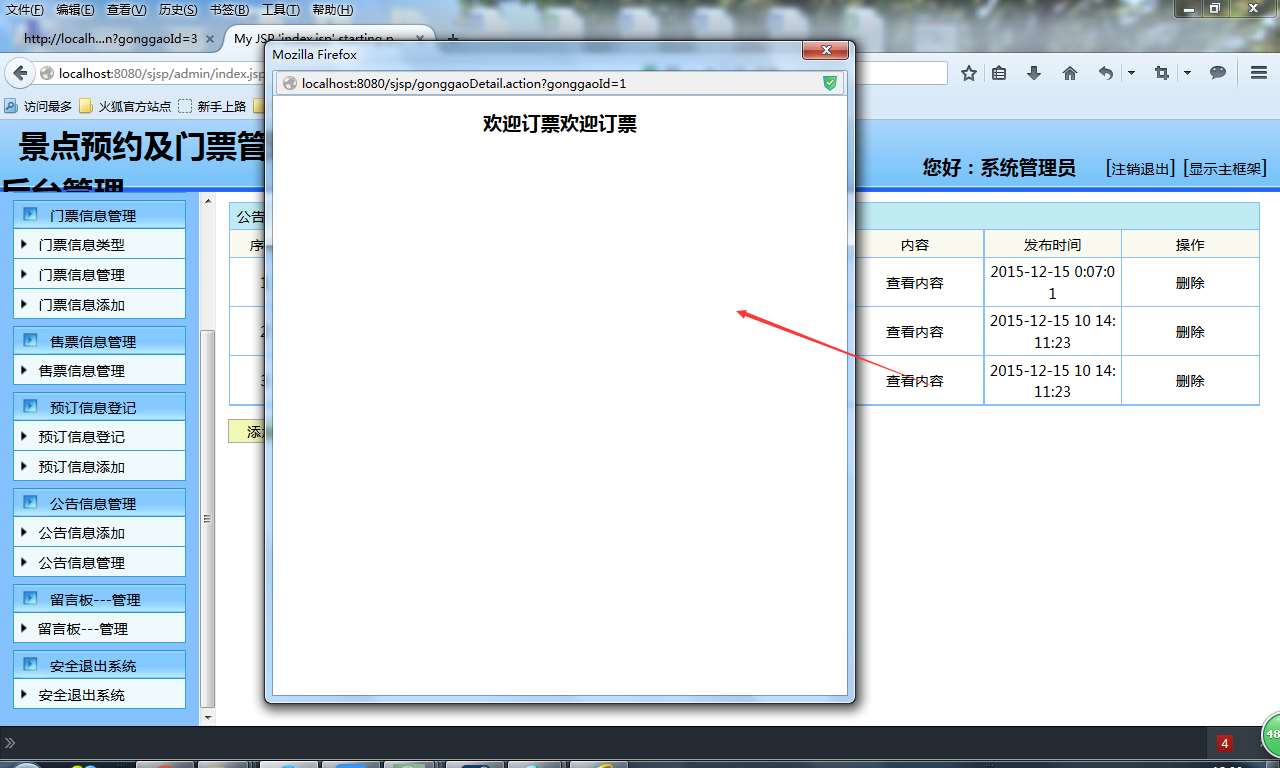Open the Firefox hamburger menu

[x=1259, y=73]
